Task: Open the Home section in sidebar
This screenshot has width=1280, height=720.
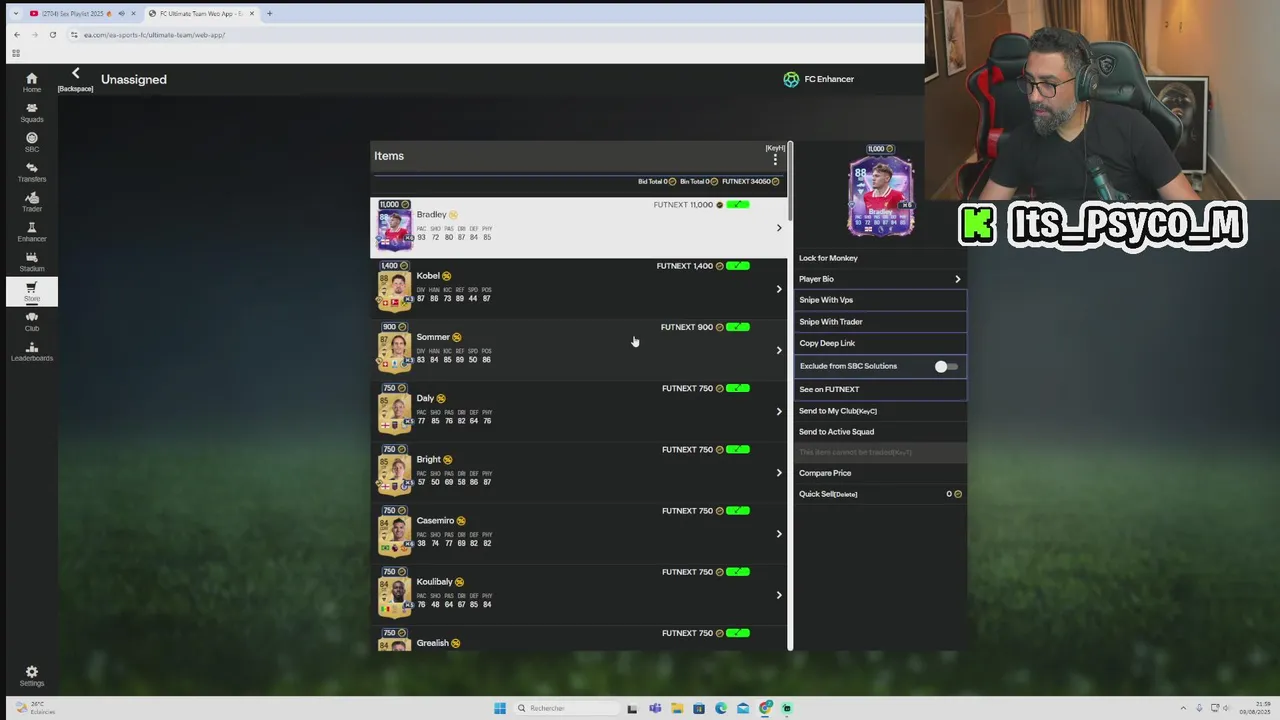Action: [x=31, y=82]
